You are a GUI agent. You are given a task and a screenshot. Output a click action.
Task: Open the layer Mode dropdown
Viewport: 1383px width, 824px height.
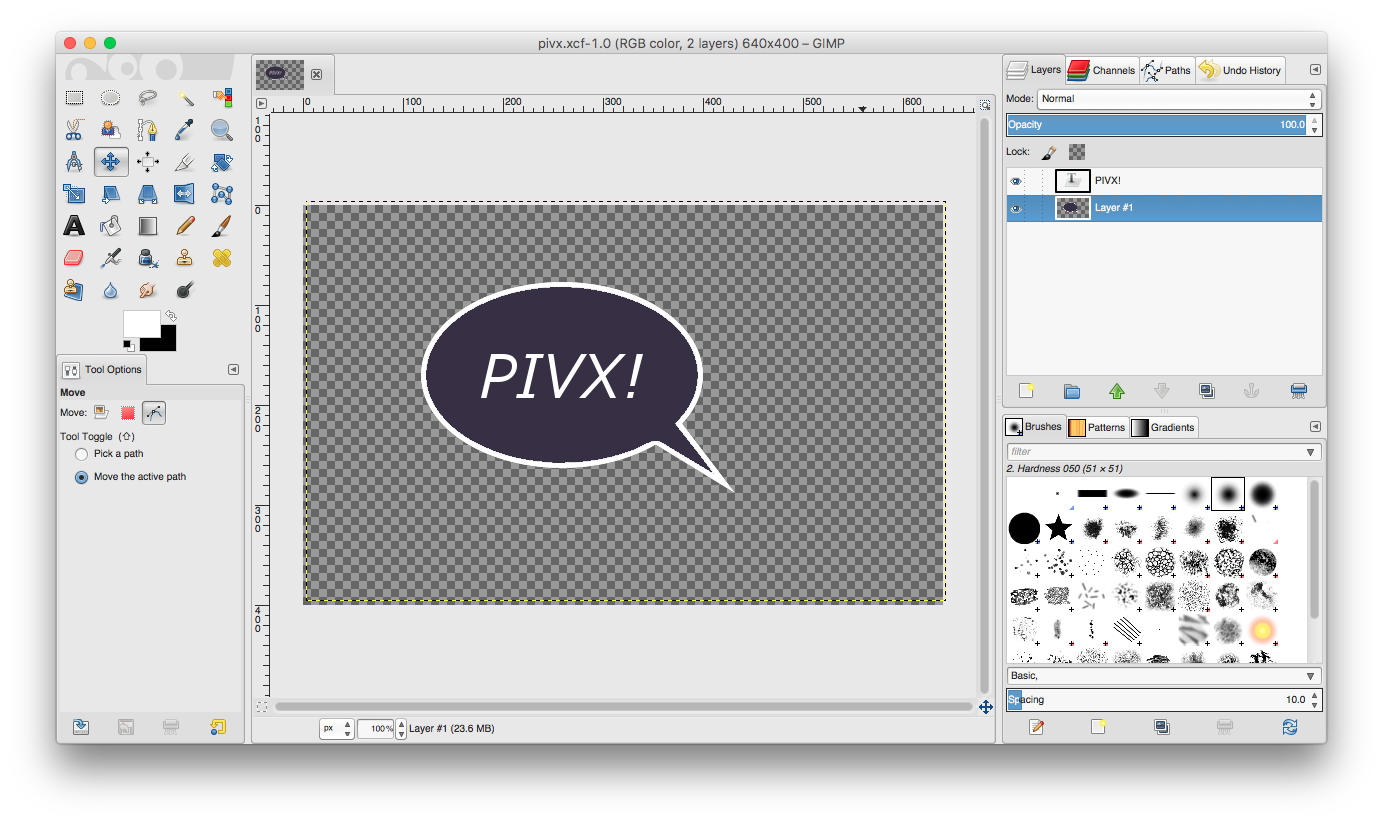point(1179,99)
